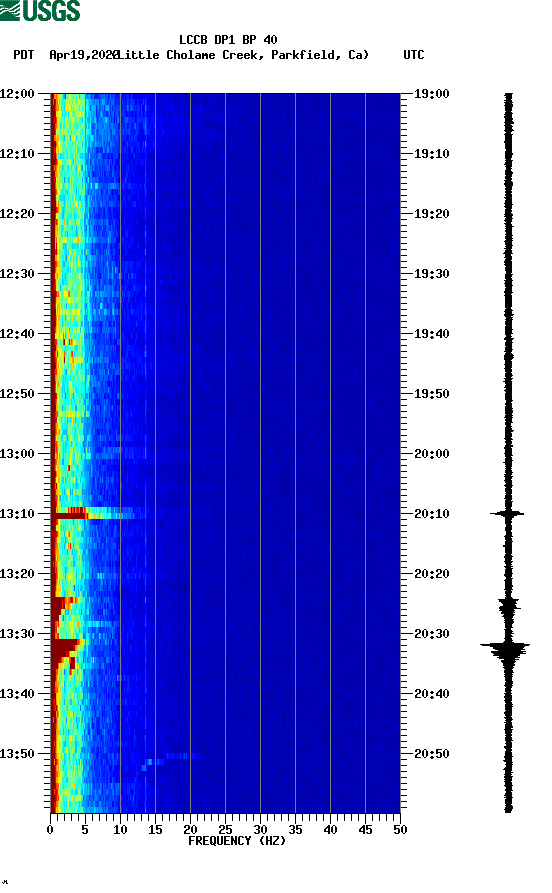Click the 19:40 UTC time label
Screen dimensions: 552x893
coord(431,334)
